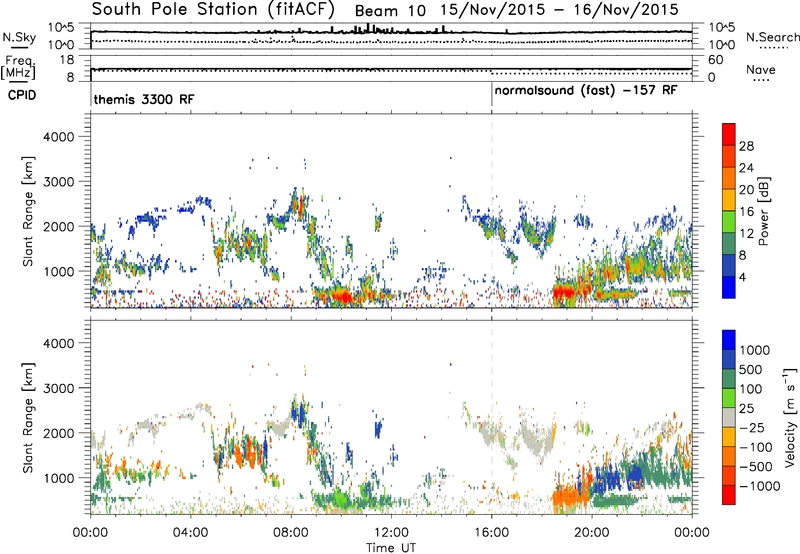Click the '3000' tick on the velocity panel
Image resolution: width=800 pixels, height=554 pixels.
tap(58, 388)
